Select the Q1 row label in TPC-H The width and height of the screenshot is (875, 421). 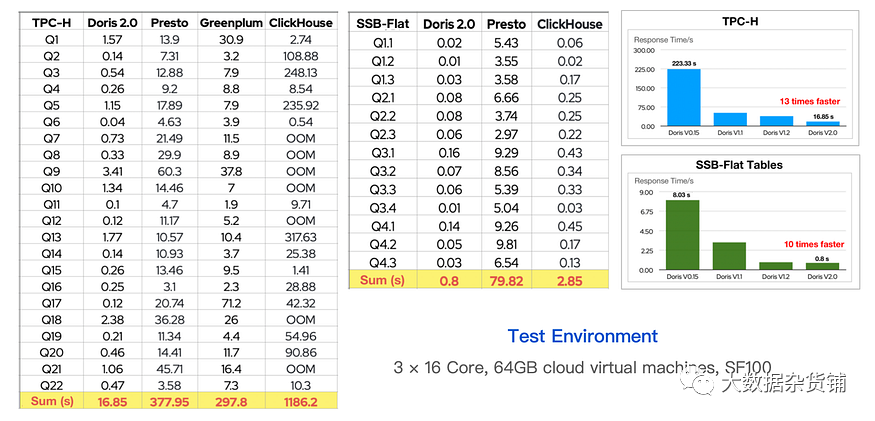click(x=51, y=40)
